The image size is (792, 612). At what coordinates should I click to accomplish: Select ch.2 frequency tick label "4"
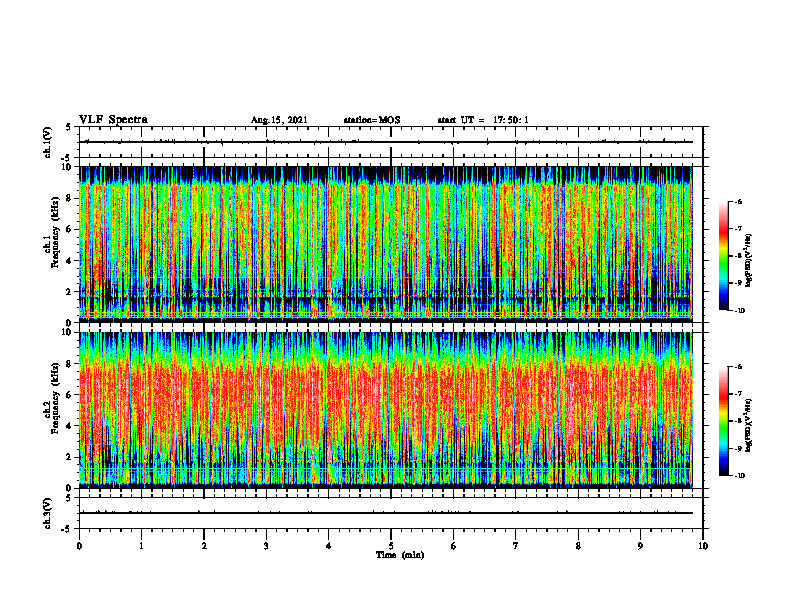(70, 426)
